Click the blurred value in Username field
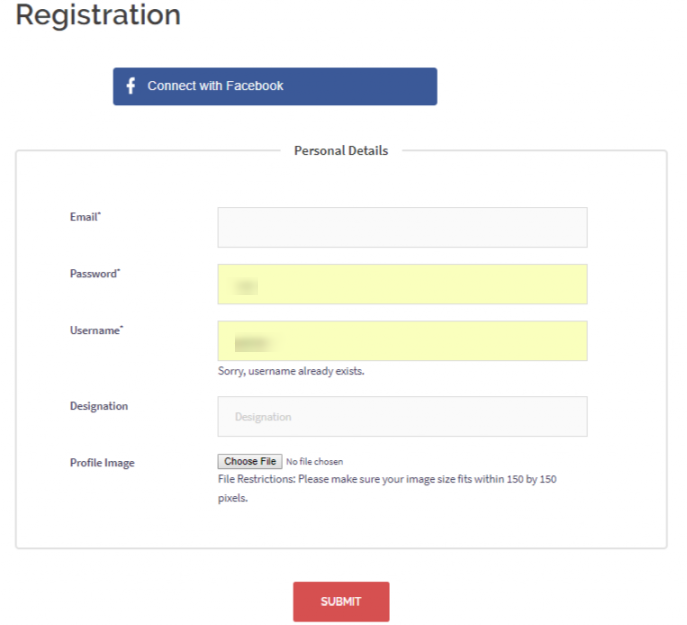This screenshot has height=625, width=687. pos(248,343)
